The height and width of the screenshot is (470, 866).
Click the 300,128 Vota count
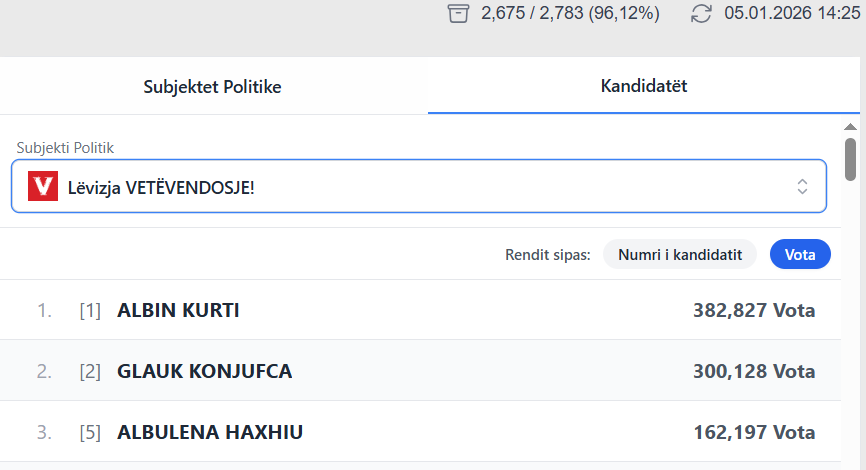(x=754, y=372)
